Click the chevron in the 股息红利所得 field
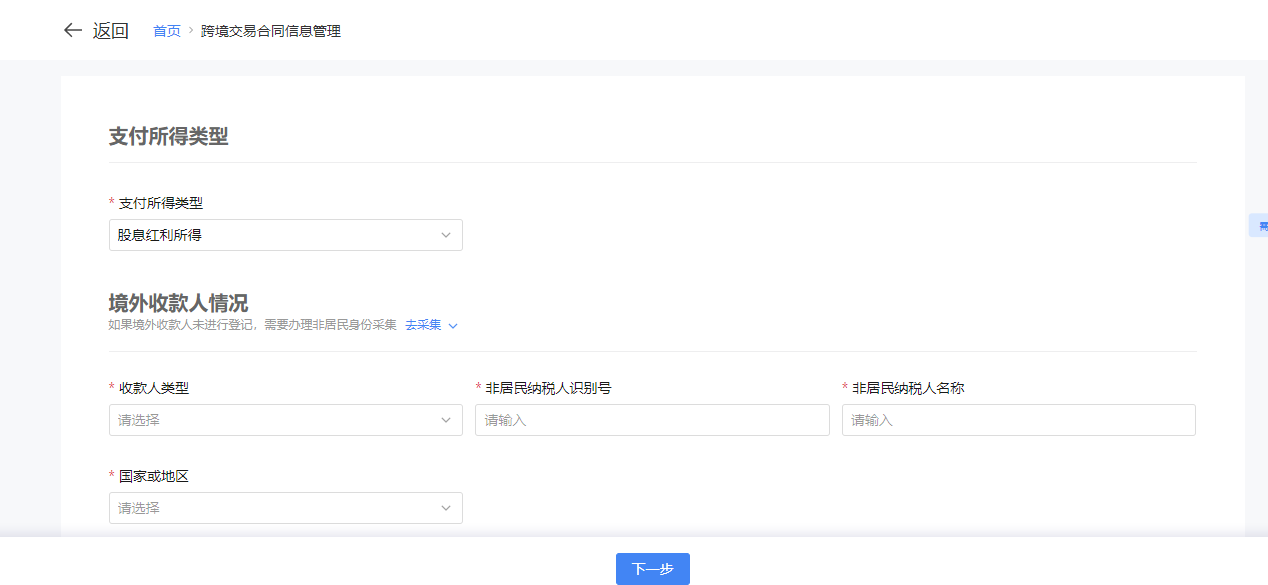1268x585 pixels. tap(446, 235)
